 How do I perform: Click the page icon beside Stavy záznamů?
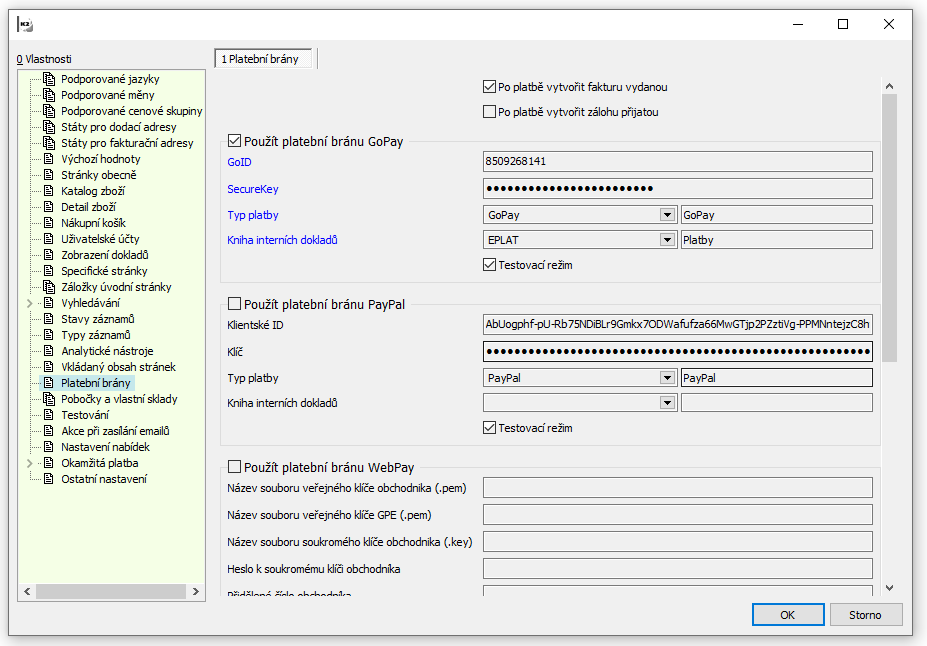click(x=49, y=319)
